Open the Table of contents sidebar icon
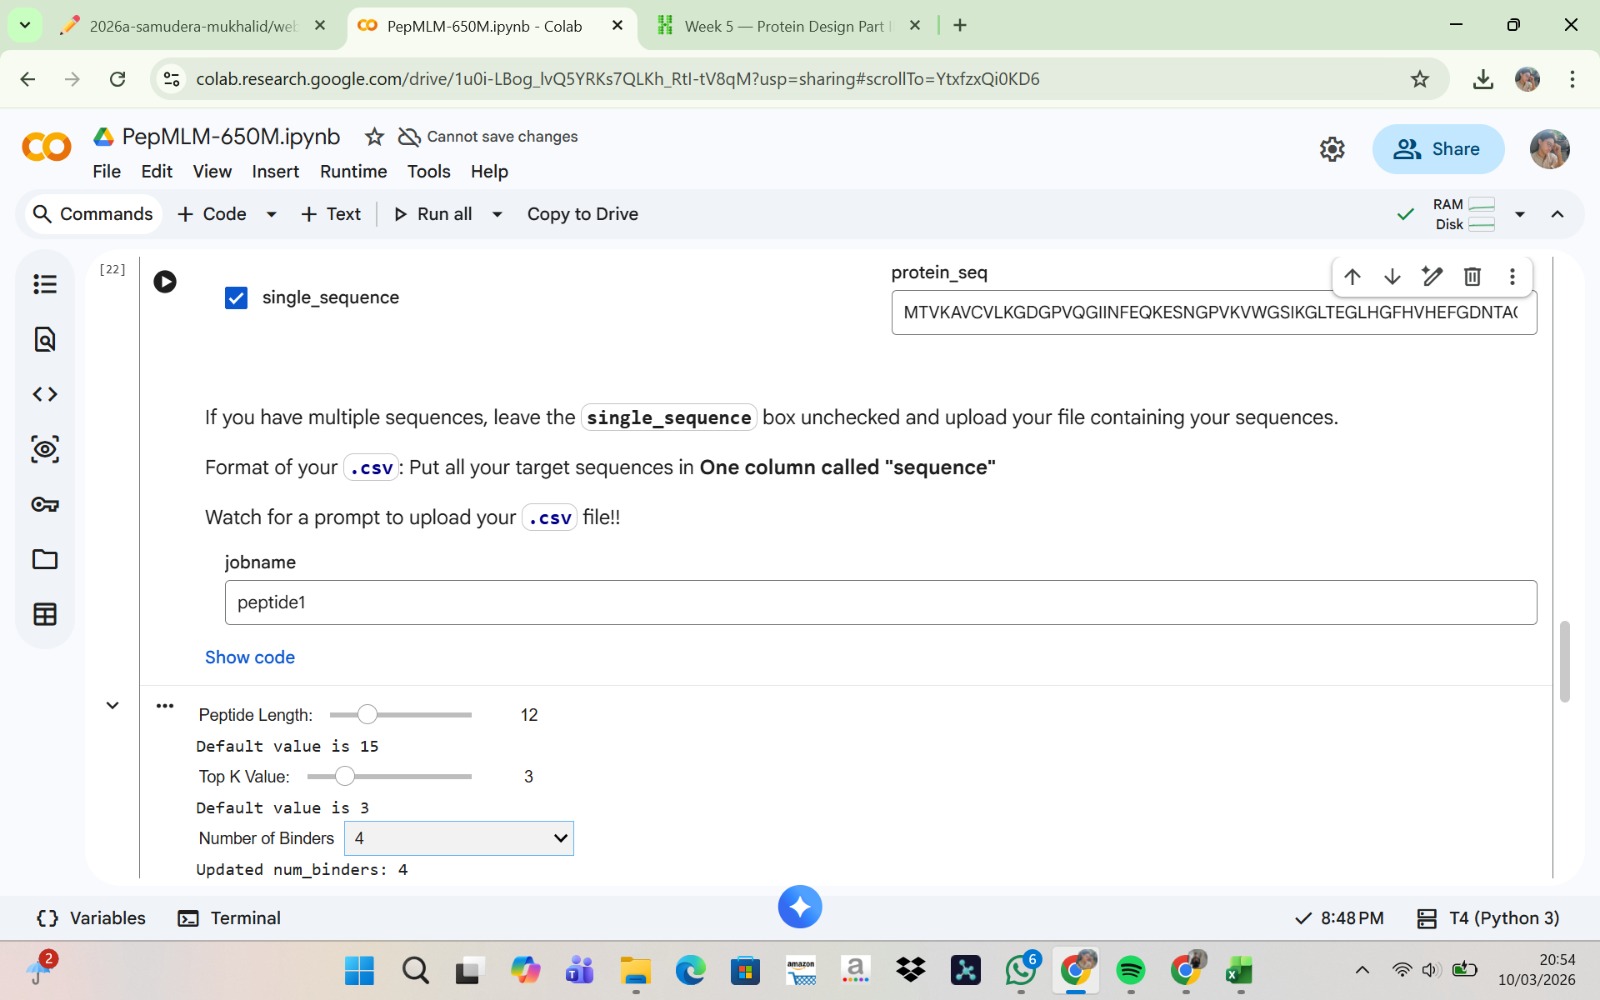The height and width of the screenshot is (1000, 1600). click(45, 284)
